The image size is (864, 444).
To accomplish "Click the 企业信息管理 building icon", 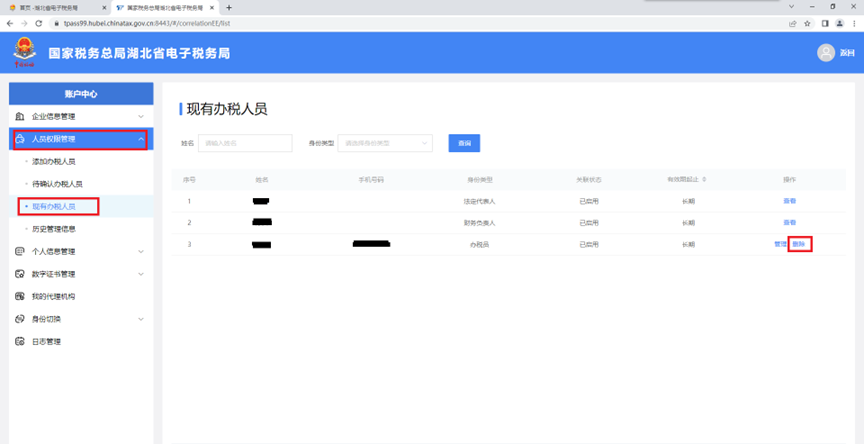I will pos(20,117).
